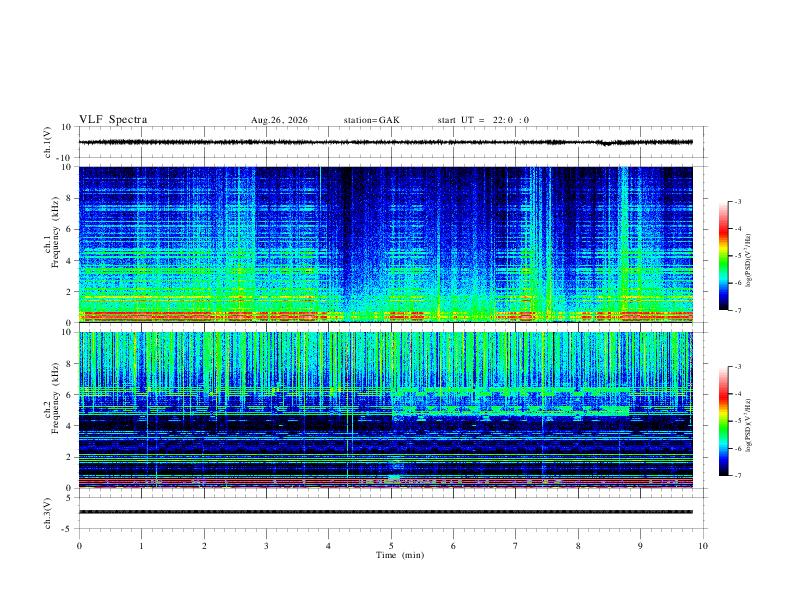Viewport: 792px width, 612px height.
Task: Click the station=GAK label
Action: [x=371, y=120]
